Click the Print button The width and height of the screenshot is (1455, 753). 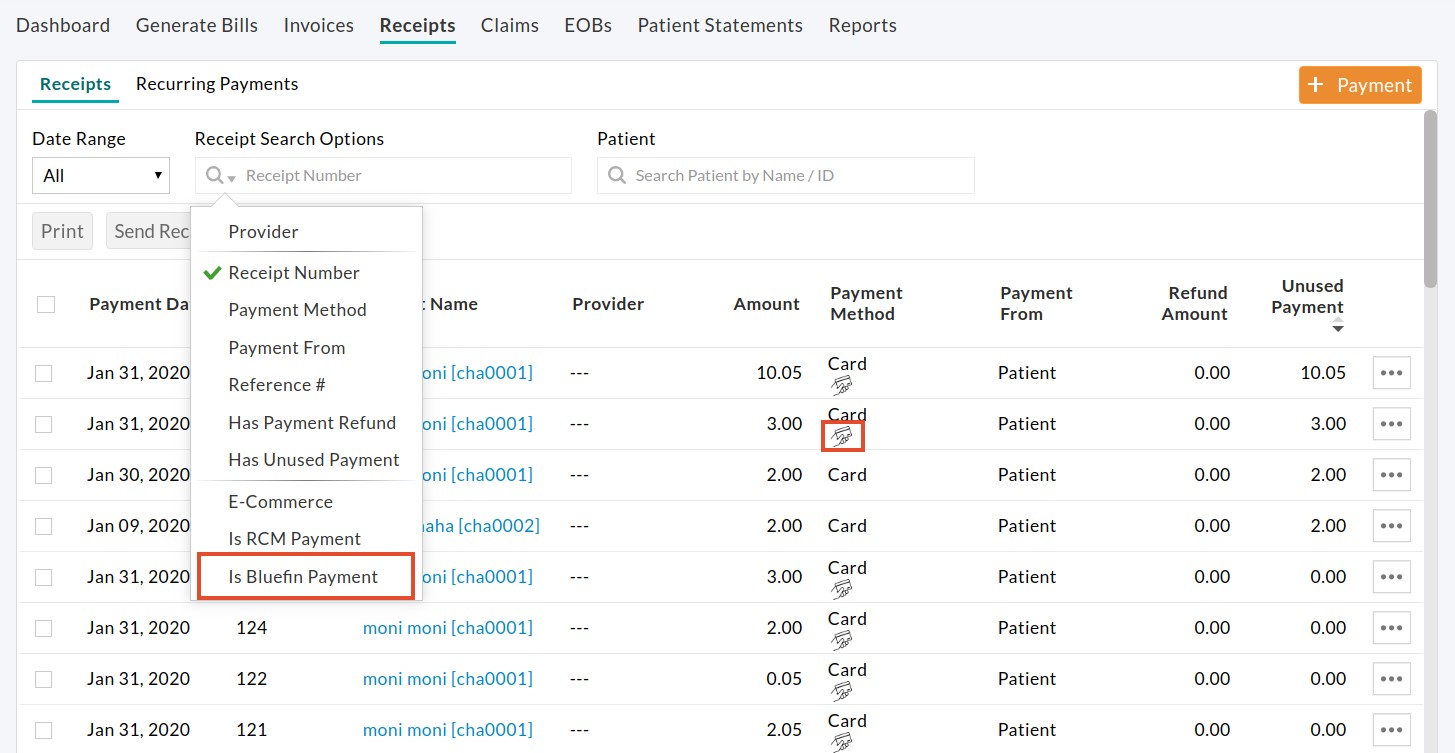point(62,231)
